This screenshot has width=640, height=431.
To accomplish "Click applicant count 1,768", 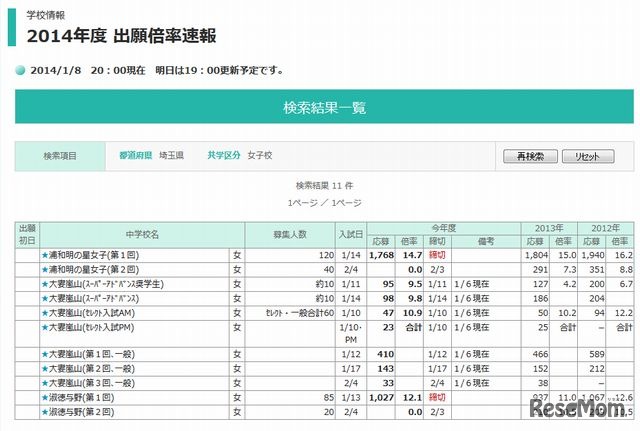I will 382,255.
